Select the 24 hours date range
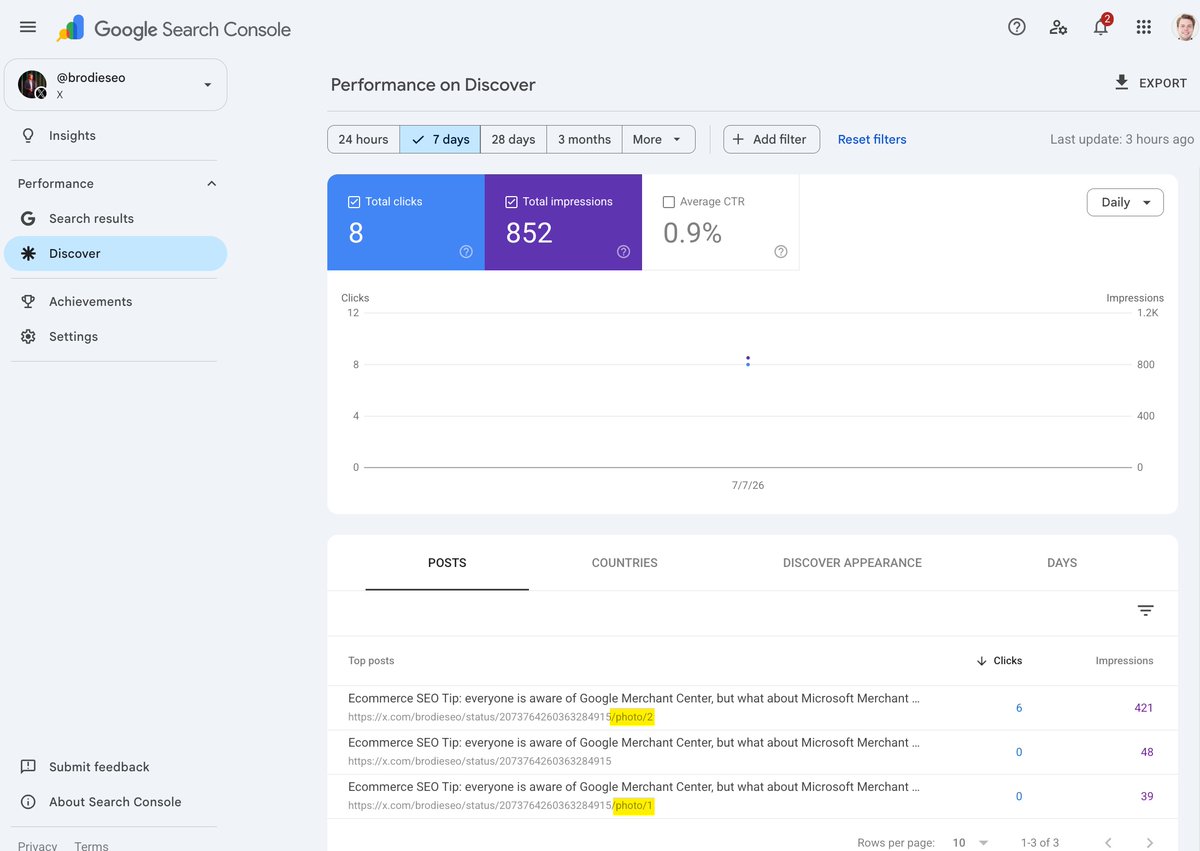 363,139
